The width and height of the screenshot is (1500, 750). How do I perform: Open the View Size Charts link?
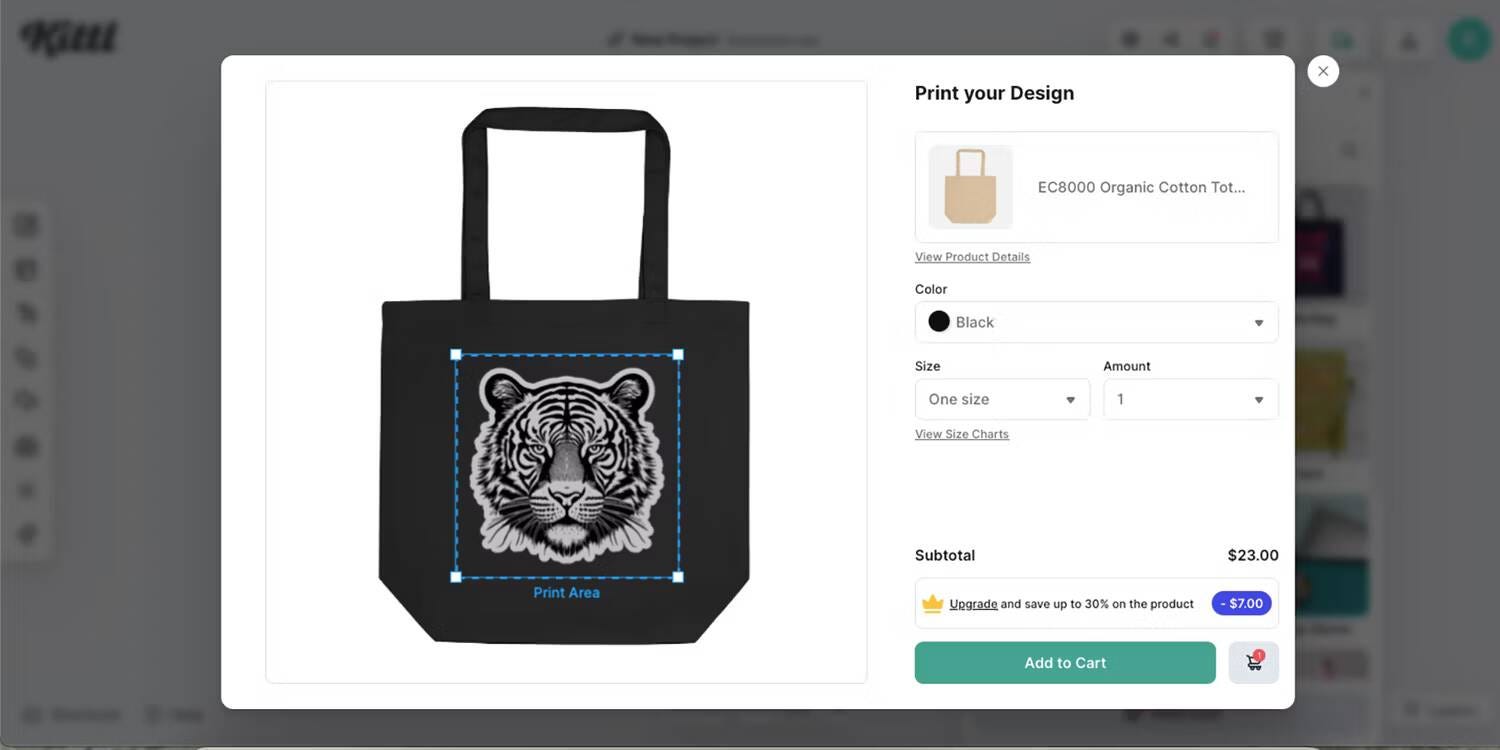(x=961, y=434)
